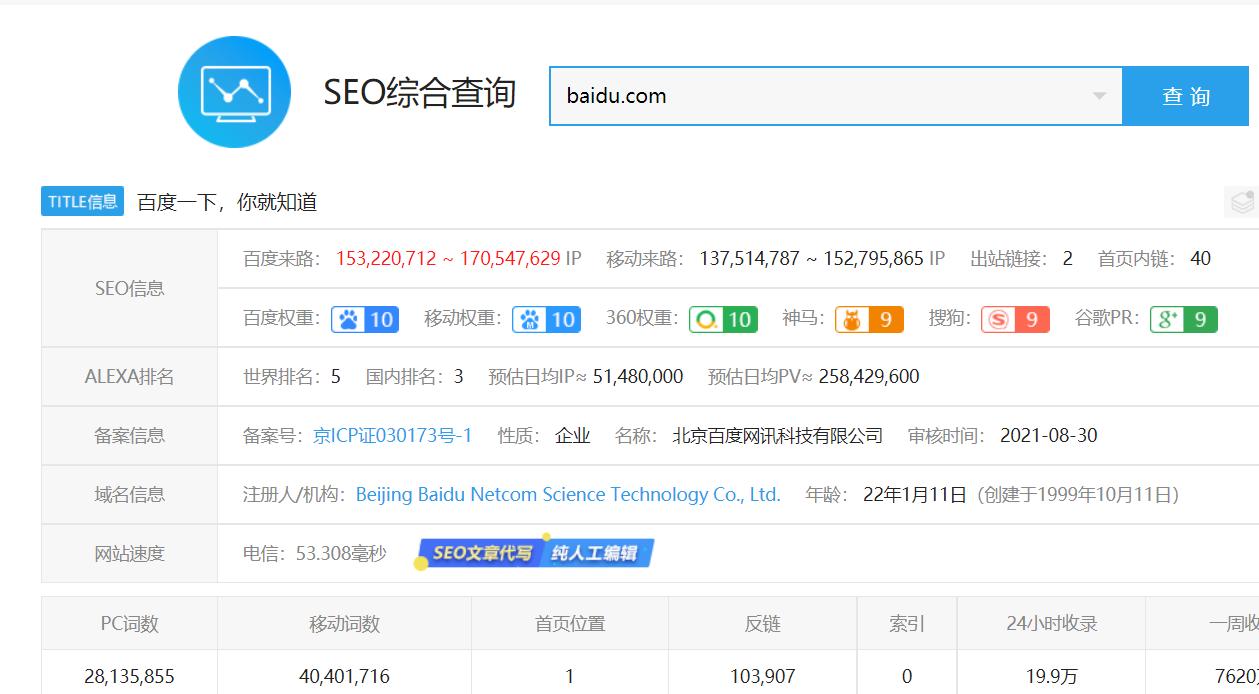Open the 京ICP证030173号-1 record link
Viewport: 1259px width, 694px height.
pyautogui.click(x=391, y=436)
